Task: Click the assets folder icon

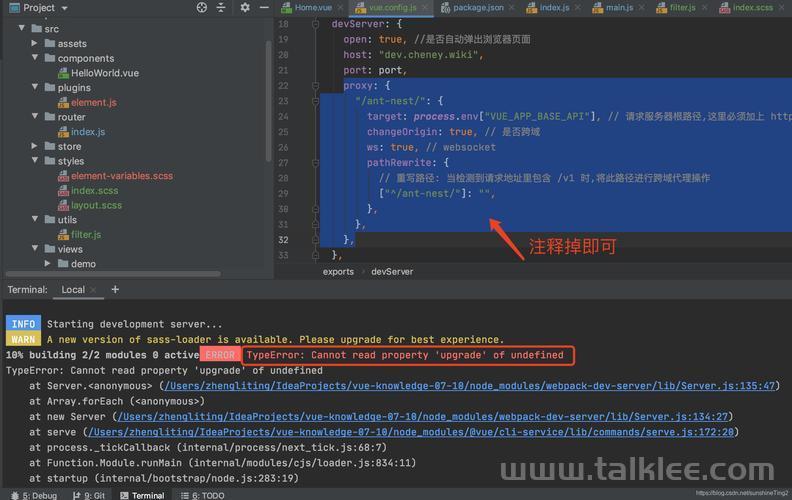Action: (x=50, y=43)
